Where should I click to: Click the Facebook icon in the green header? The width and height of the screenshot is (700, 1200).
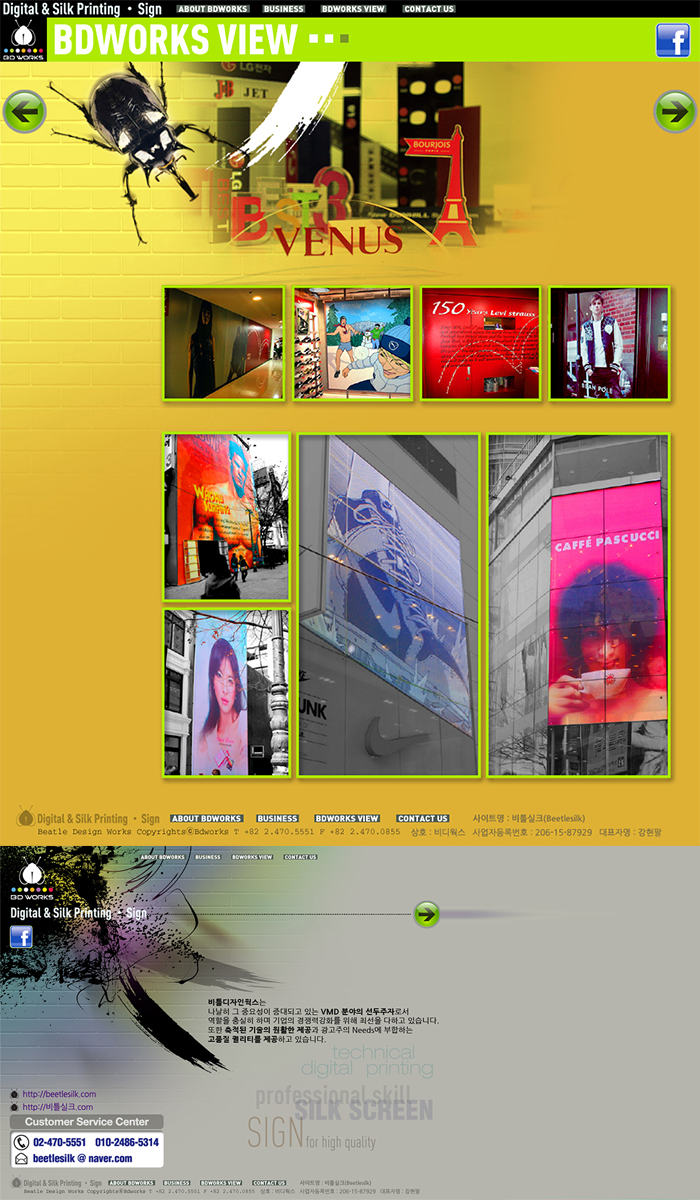673,40
